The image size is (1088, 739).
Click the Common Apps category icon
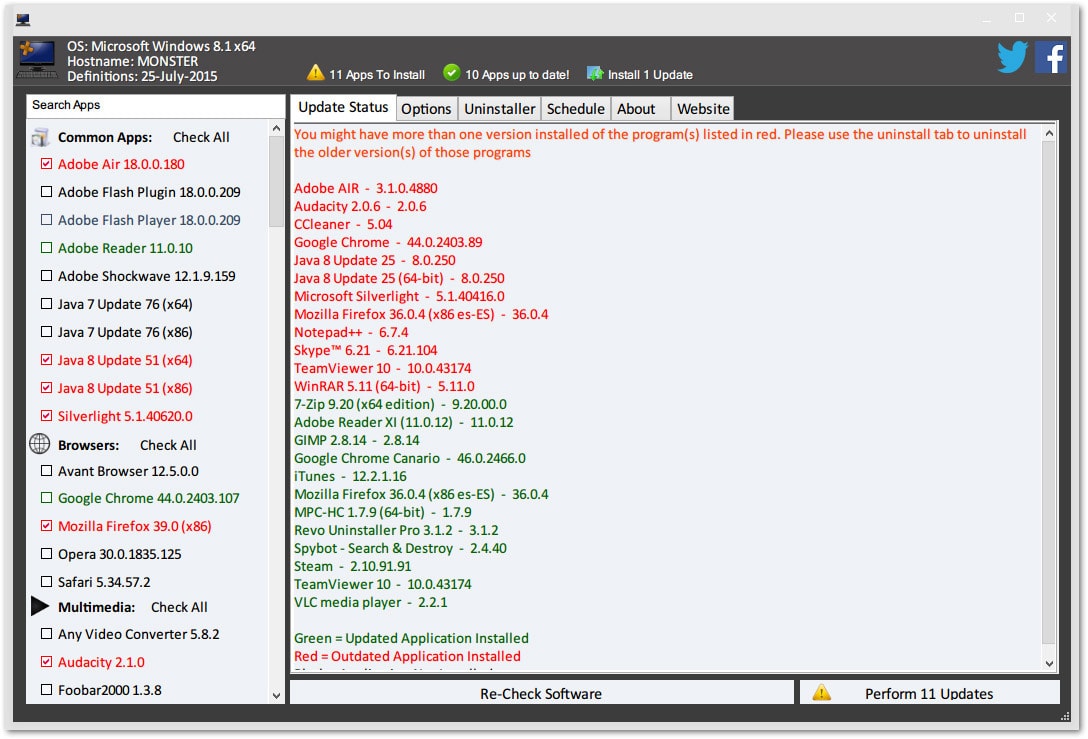click(x=40, y=137)
